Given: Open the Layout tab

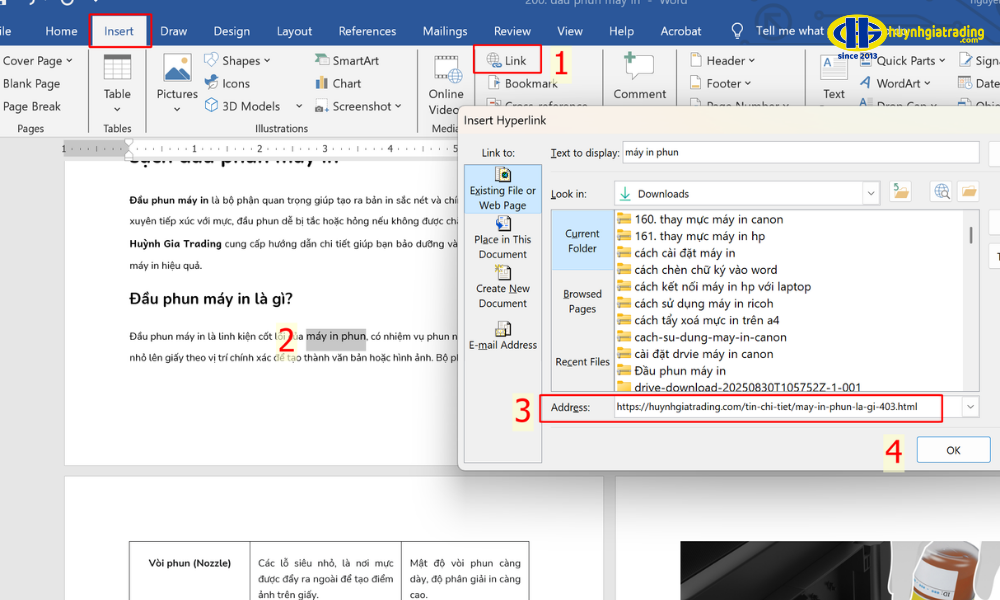Looking at the screenshot, I should (294, 31).
